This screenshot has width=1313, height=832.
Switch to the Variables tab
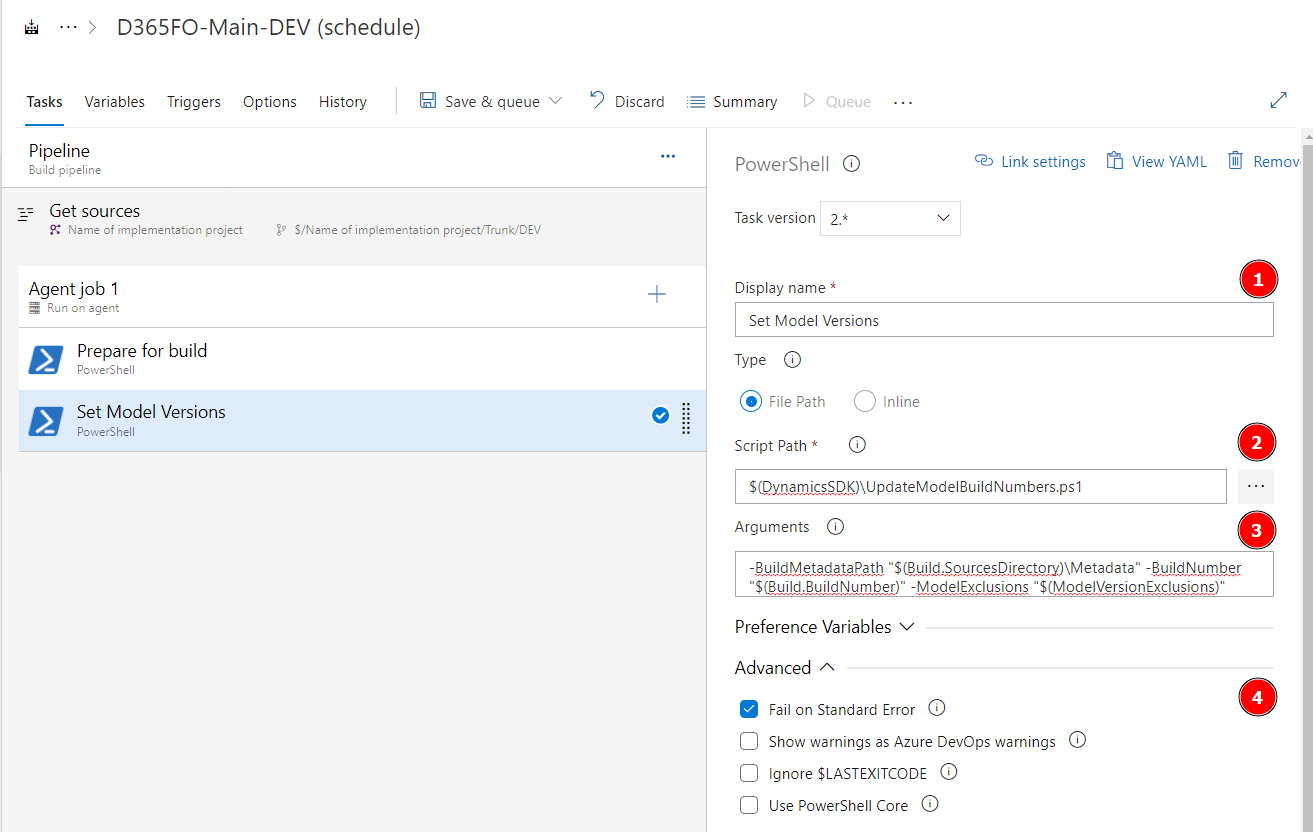tap(114, 102)
